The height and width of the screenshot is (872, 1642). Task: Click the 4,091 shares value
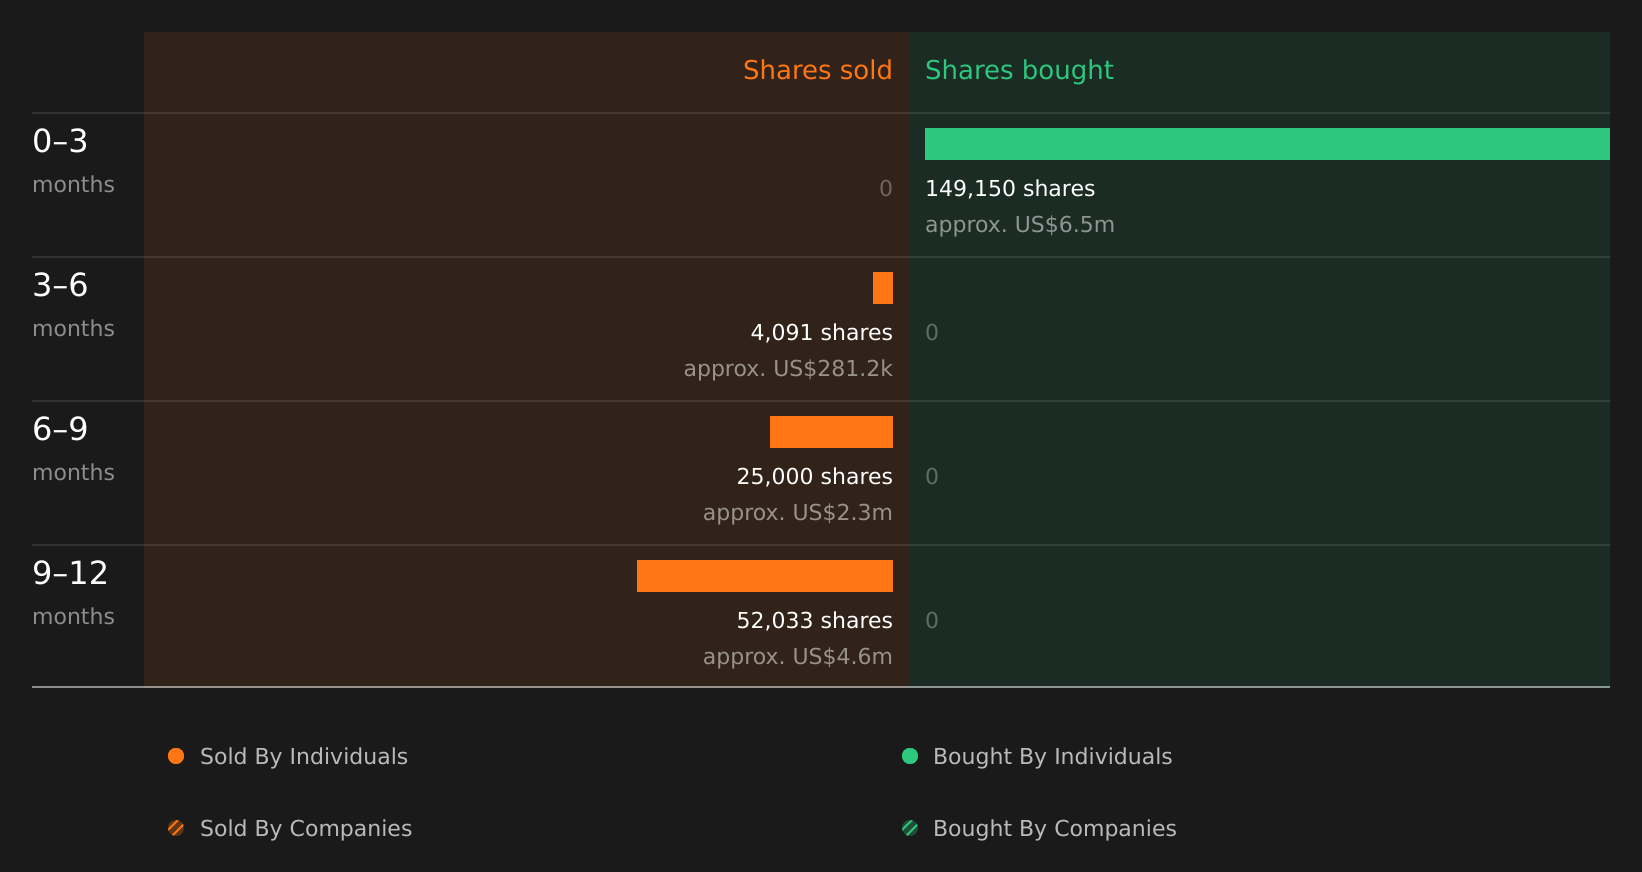[x=822, y=333]
